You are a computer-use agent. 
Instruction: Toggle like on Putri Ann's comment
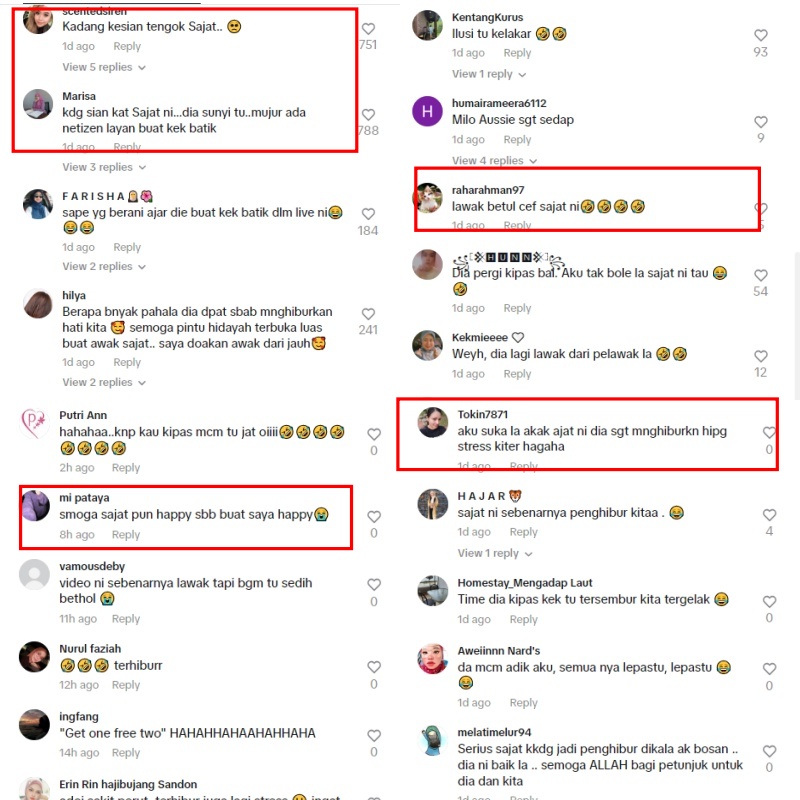374,434
